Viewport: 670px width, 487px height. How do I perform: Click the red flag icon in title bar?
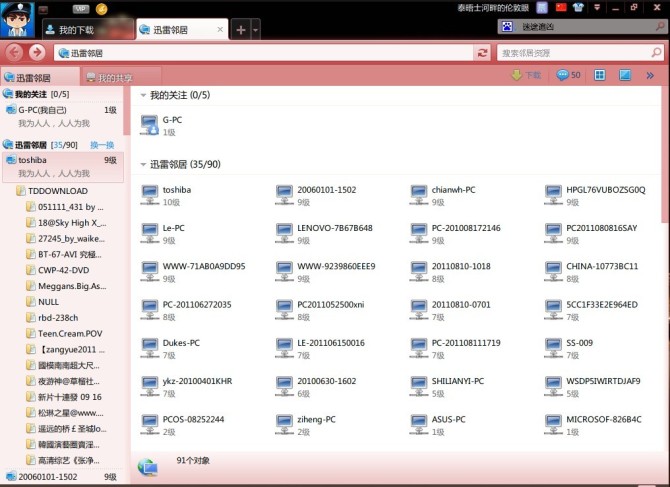coord(561,7)
